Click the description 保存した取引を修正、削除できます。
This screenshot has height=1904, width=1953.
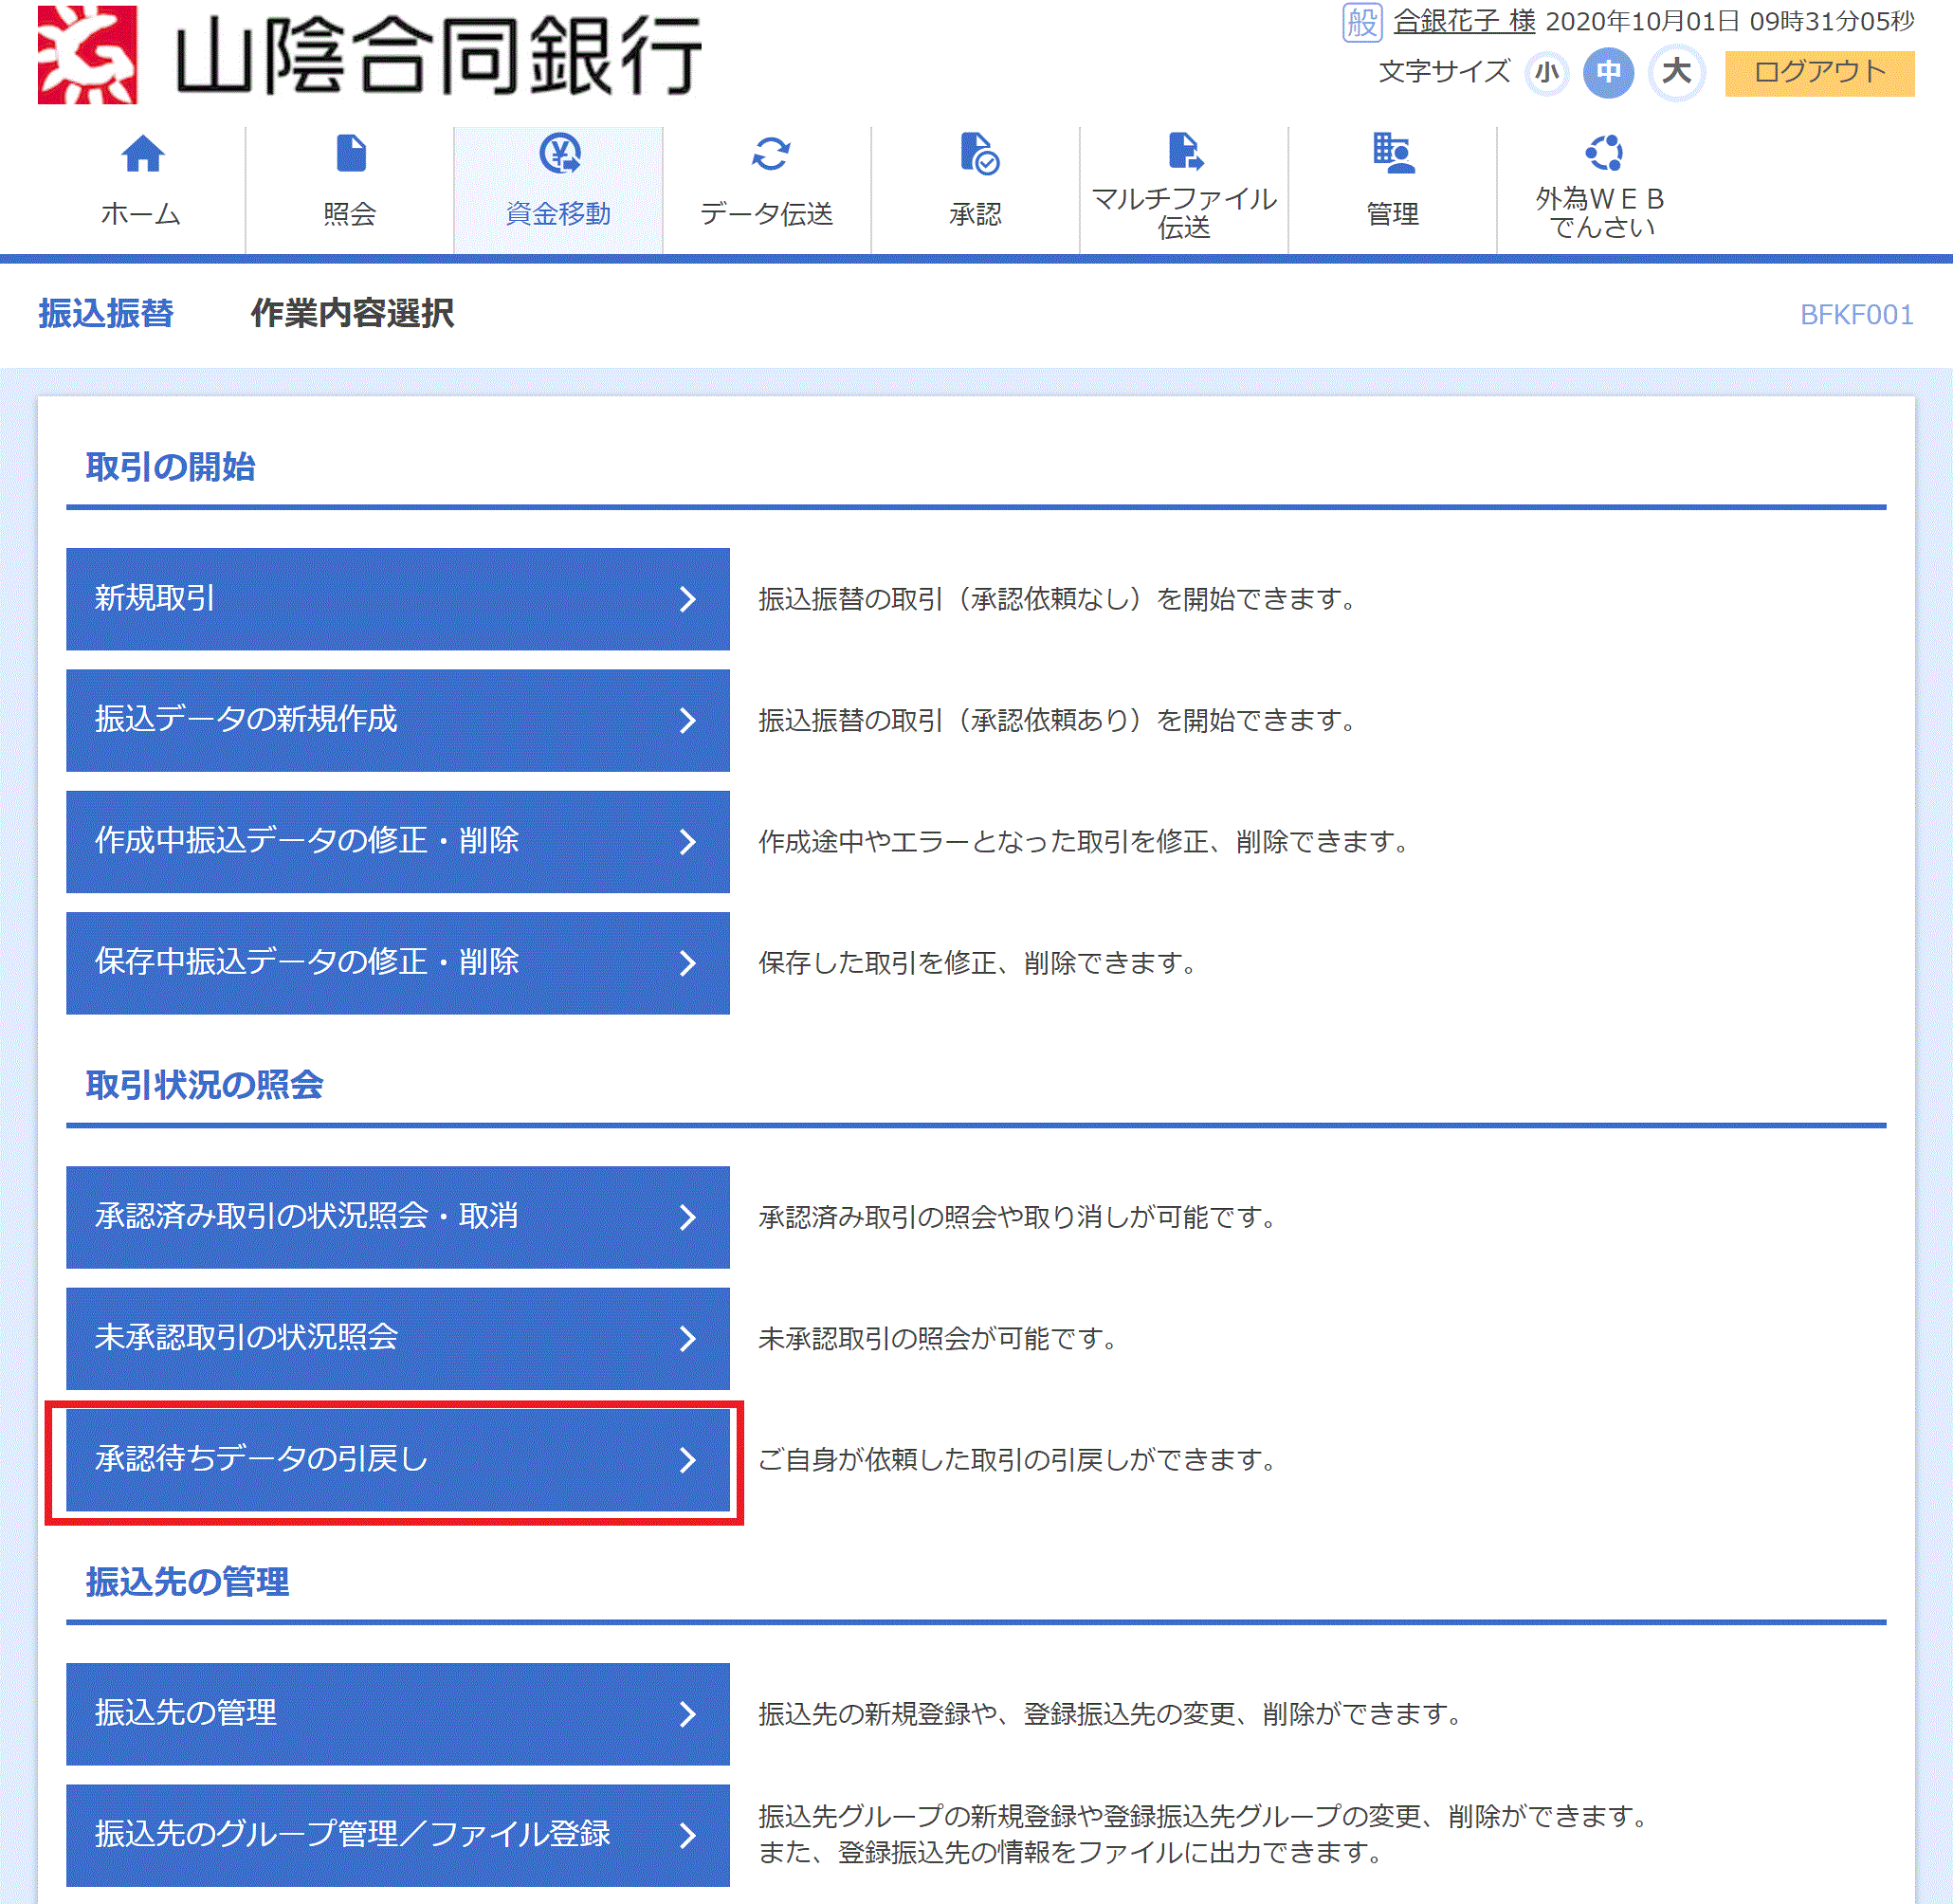click(x=979, y=963)
